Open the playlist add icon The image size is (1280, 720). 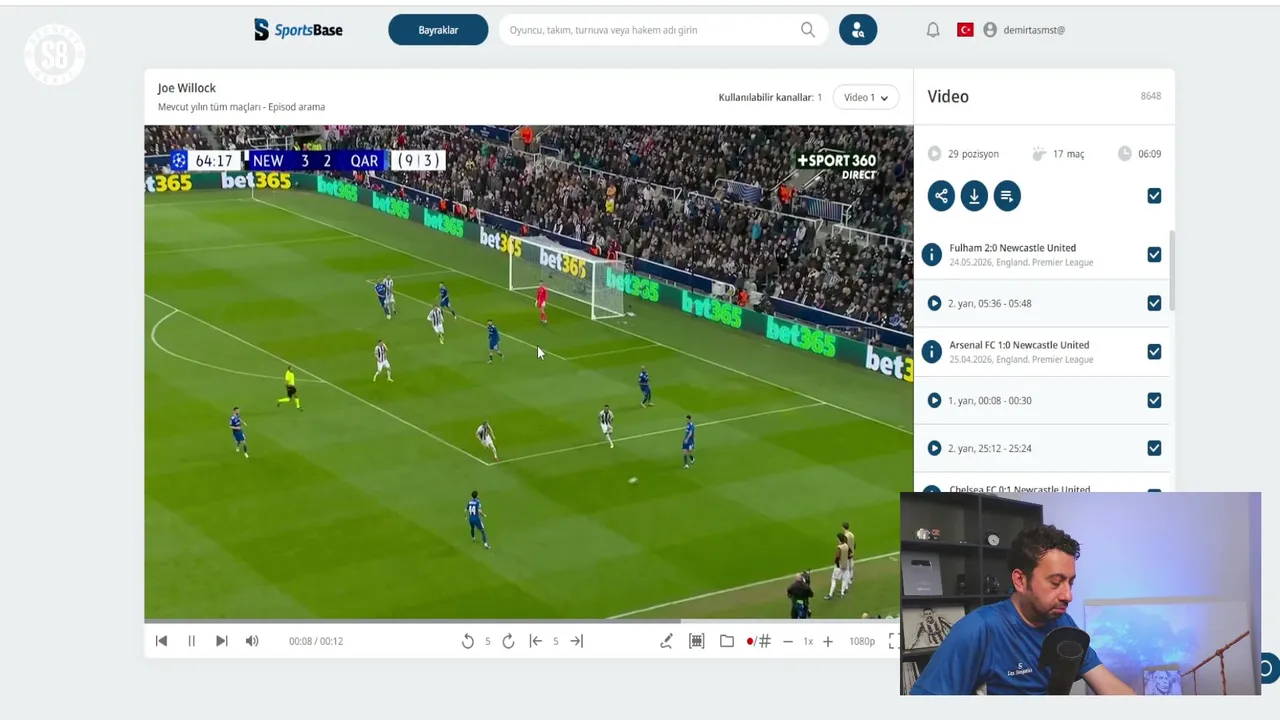click(x=1007, y=196)
